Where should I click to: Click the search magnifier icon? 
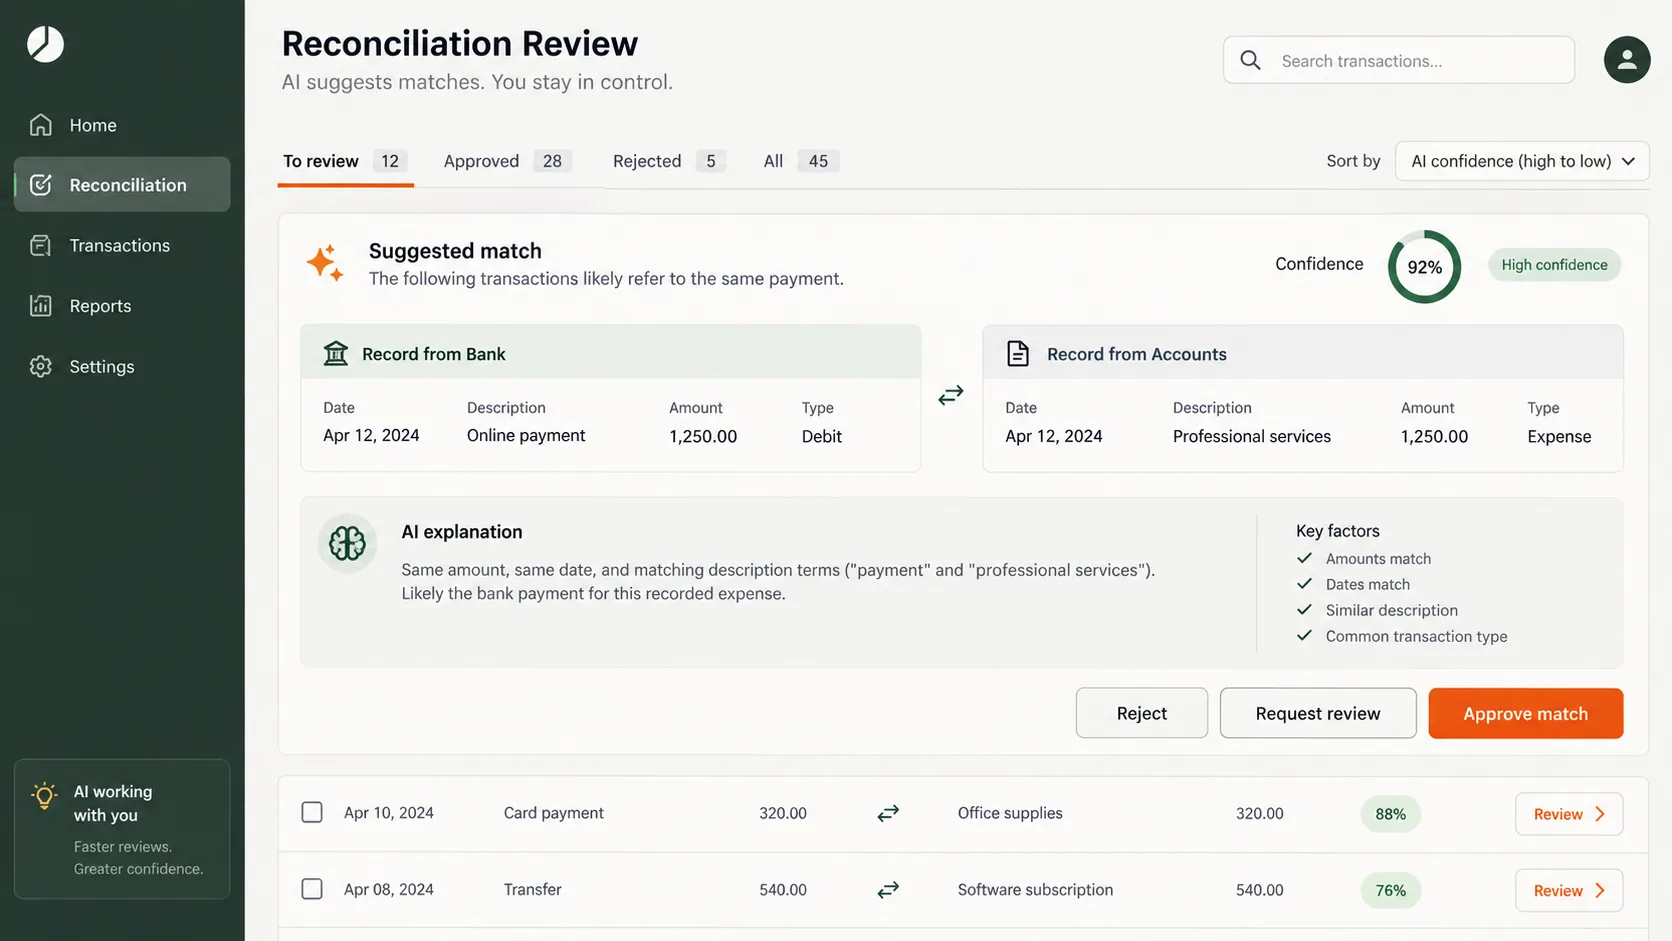pyautogui.click(x=1250, y=60)
